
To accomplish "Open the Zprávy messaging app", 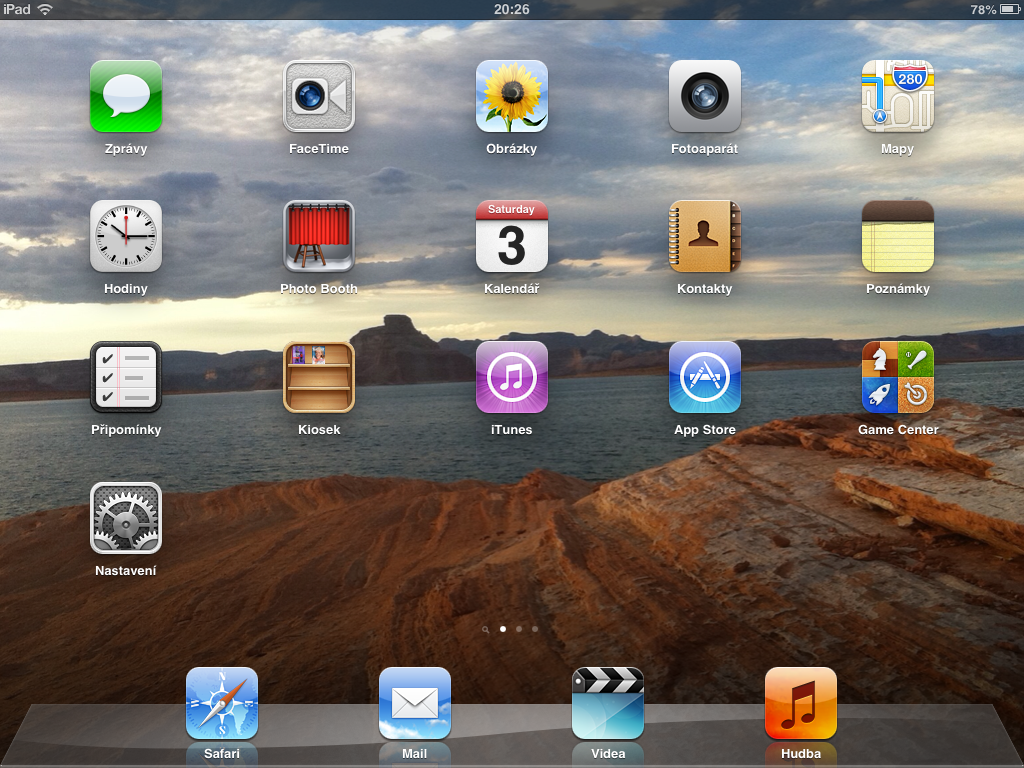I will point(125,97).
